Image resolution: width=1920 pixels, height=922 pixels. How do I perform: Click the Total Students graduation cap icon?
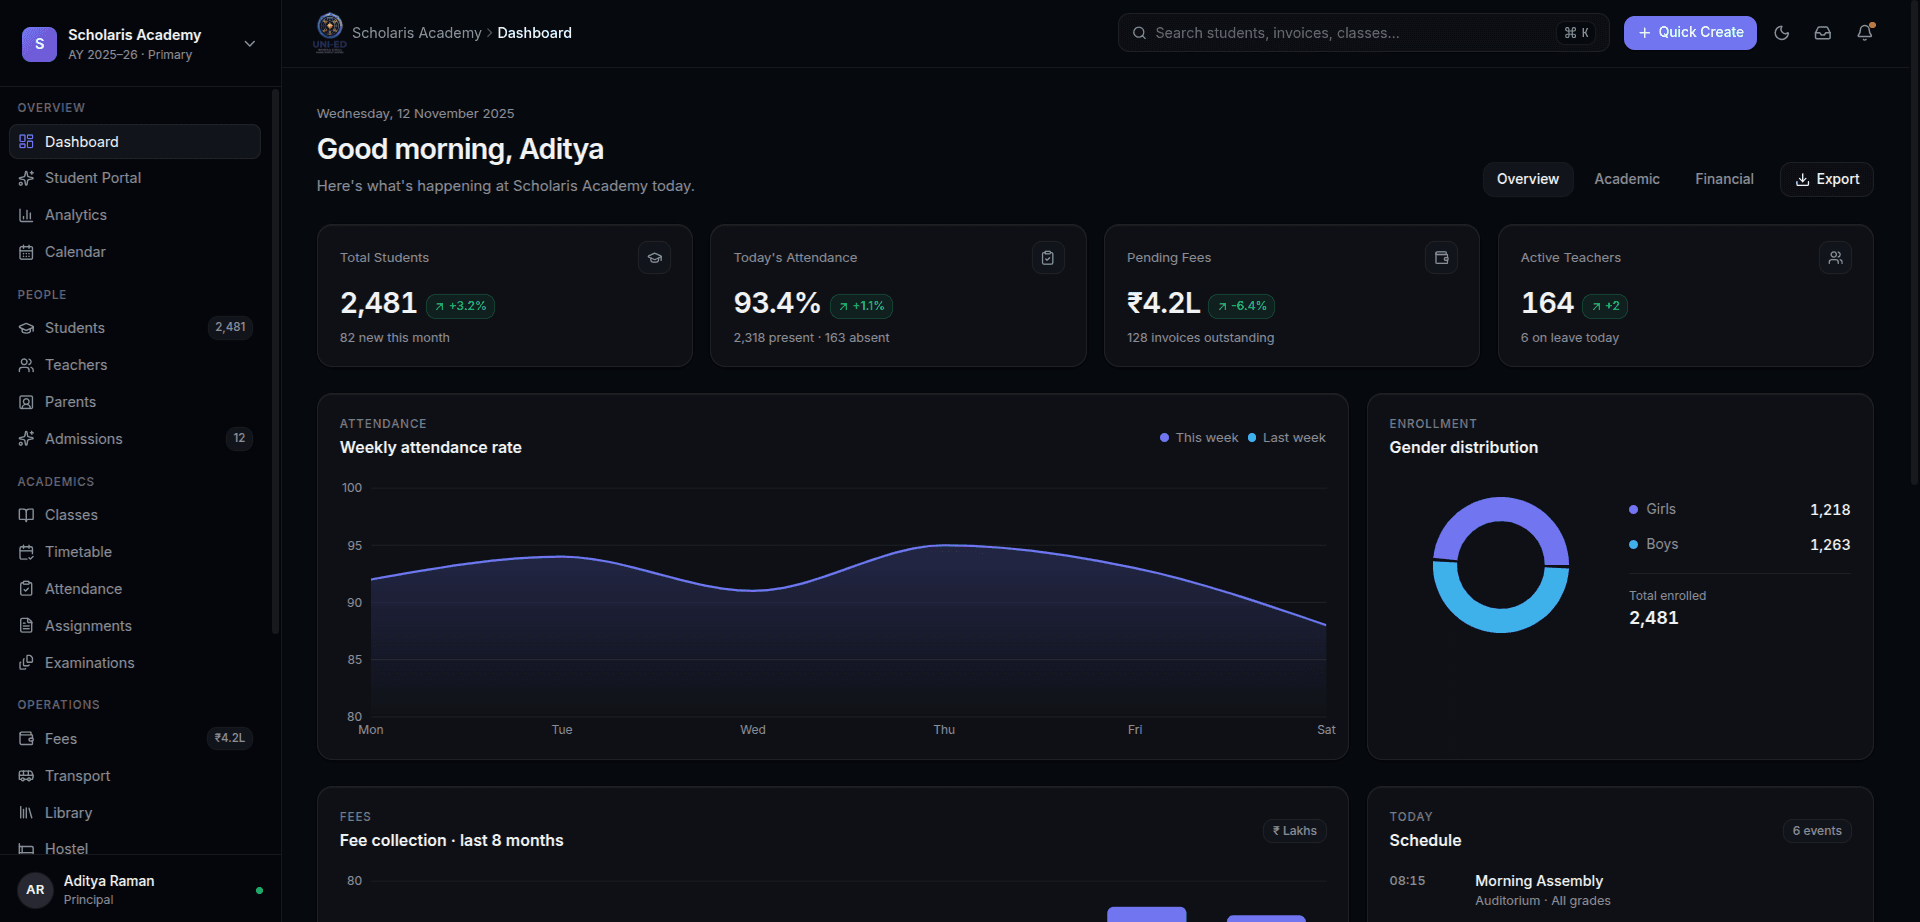[x=654, y=258]
